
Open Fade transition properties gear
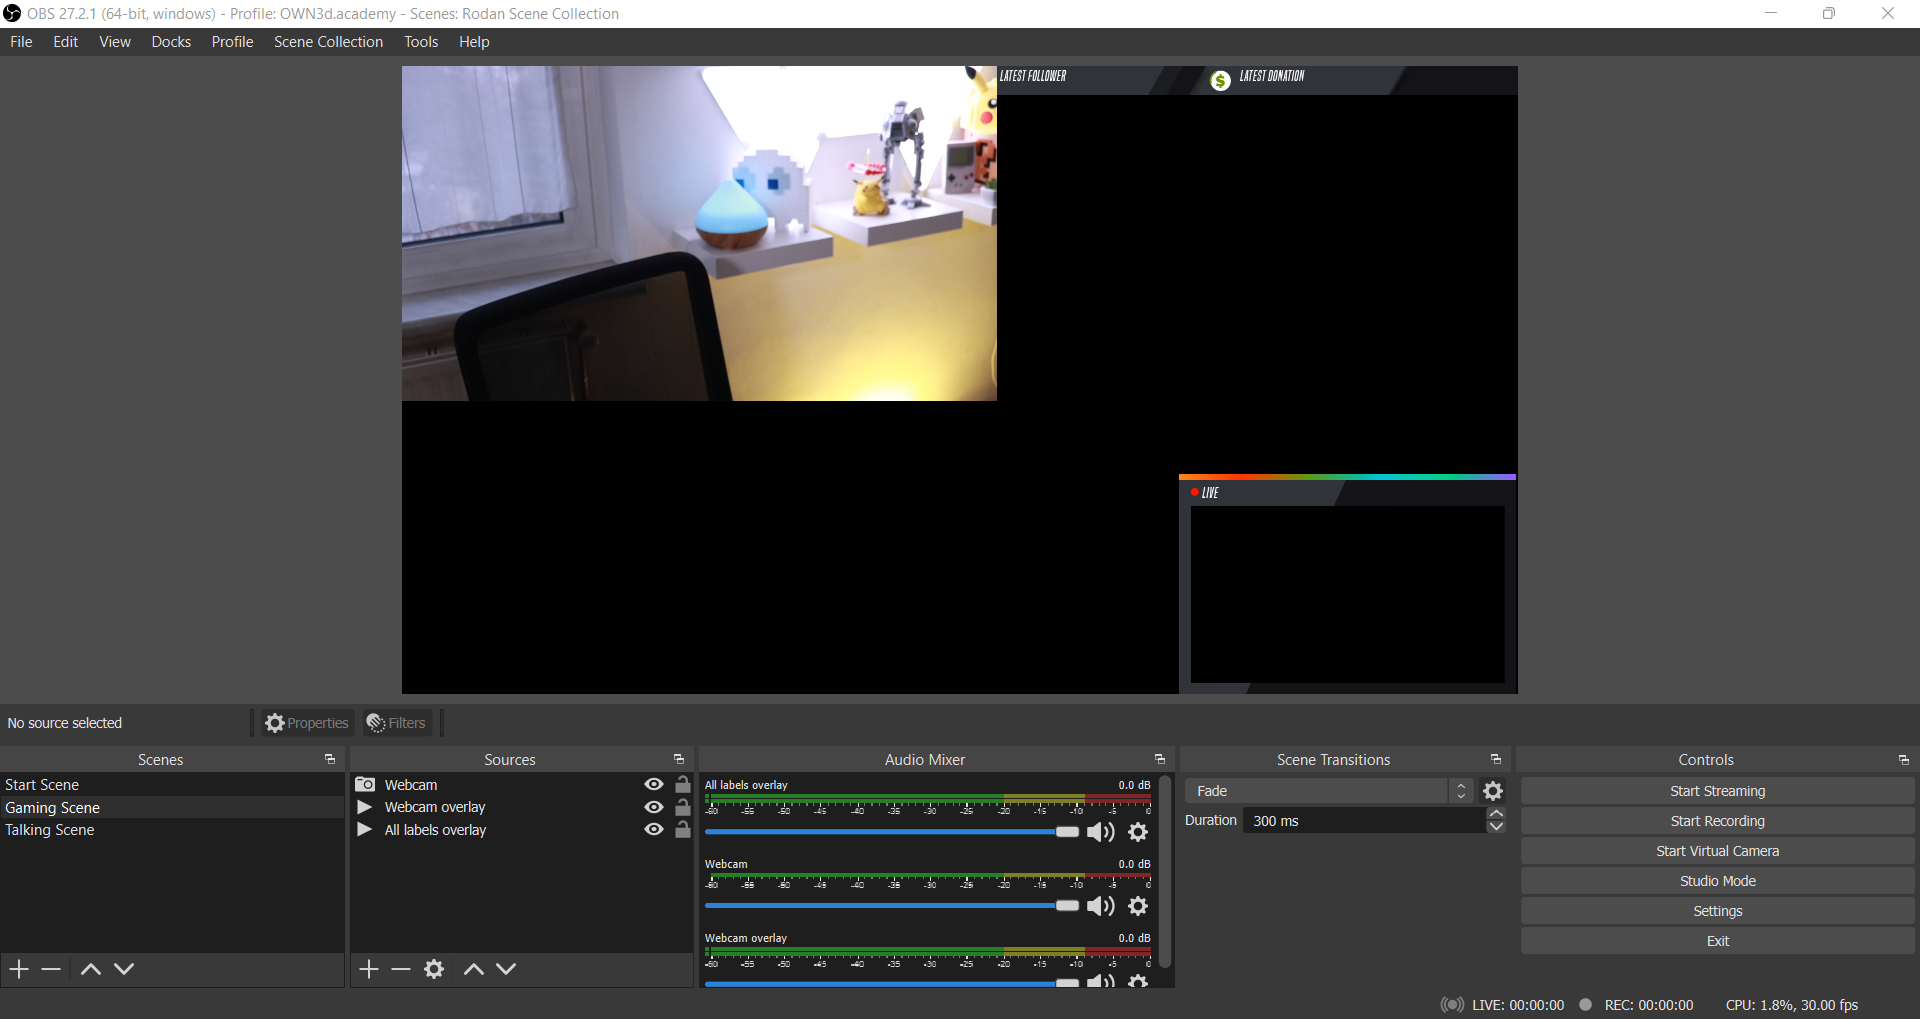[1493, 791]
